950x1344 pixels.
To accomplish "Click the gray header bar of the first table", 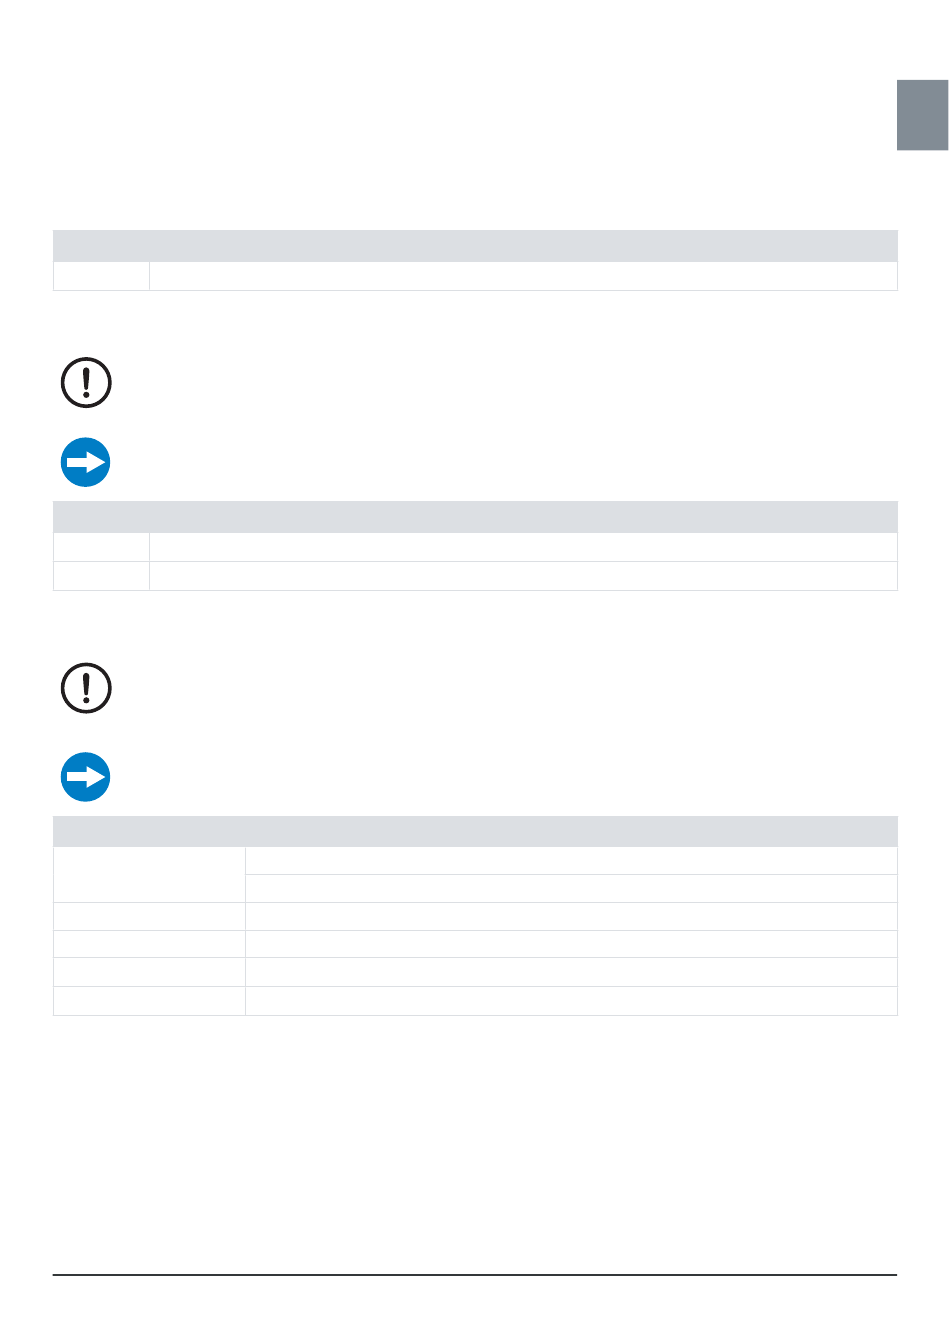I will (x=475, y=246).
